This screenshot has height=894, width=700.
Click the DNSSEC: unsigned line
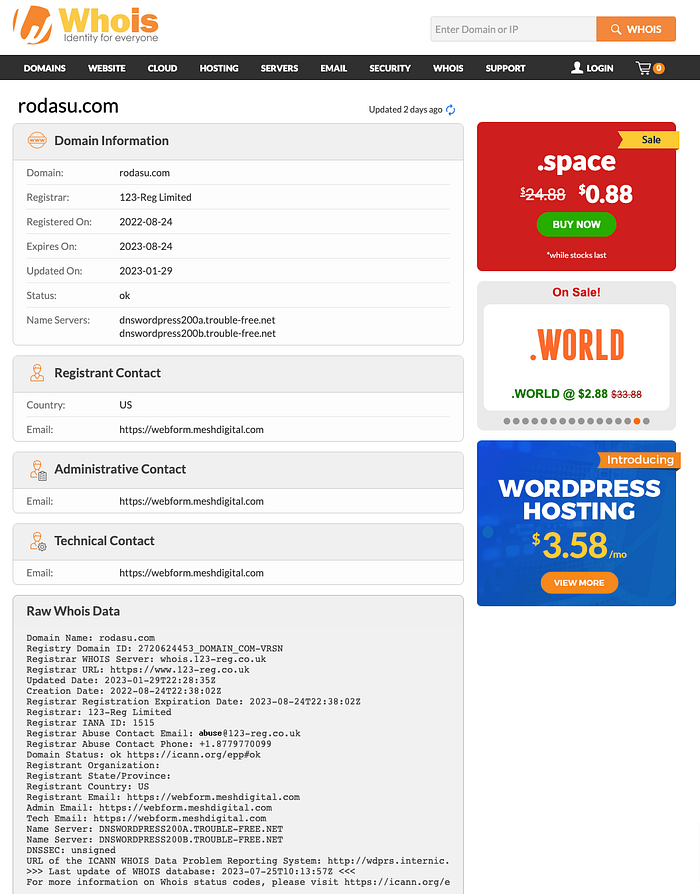[x=71, y=850]
